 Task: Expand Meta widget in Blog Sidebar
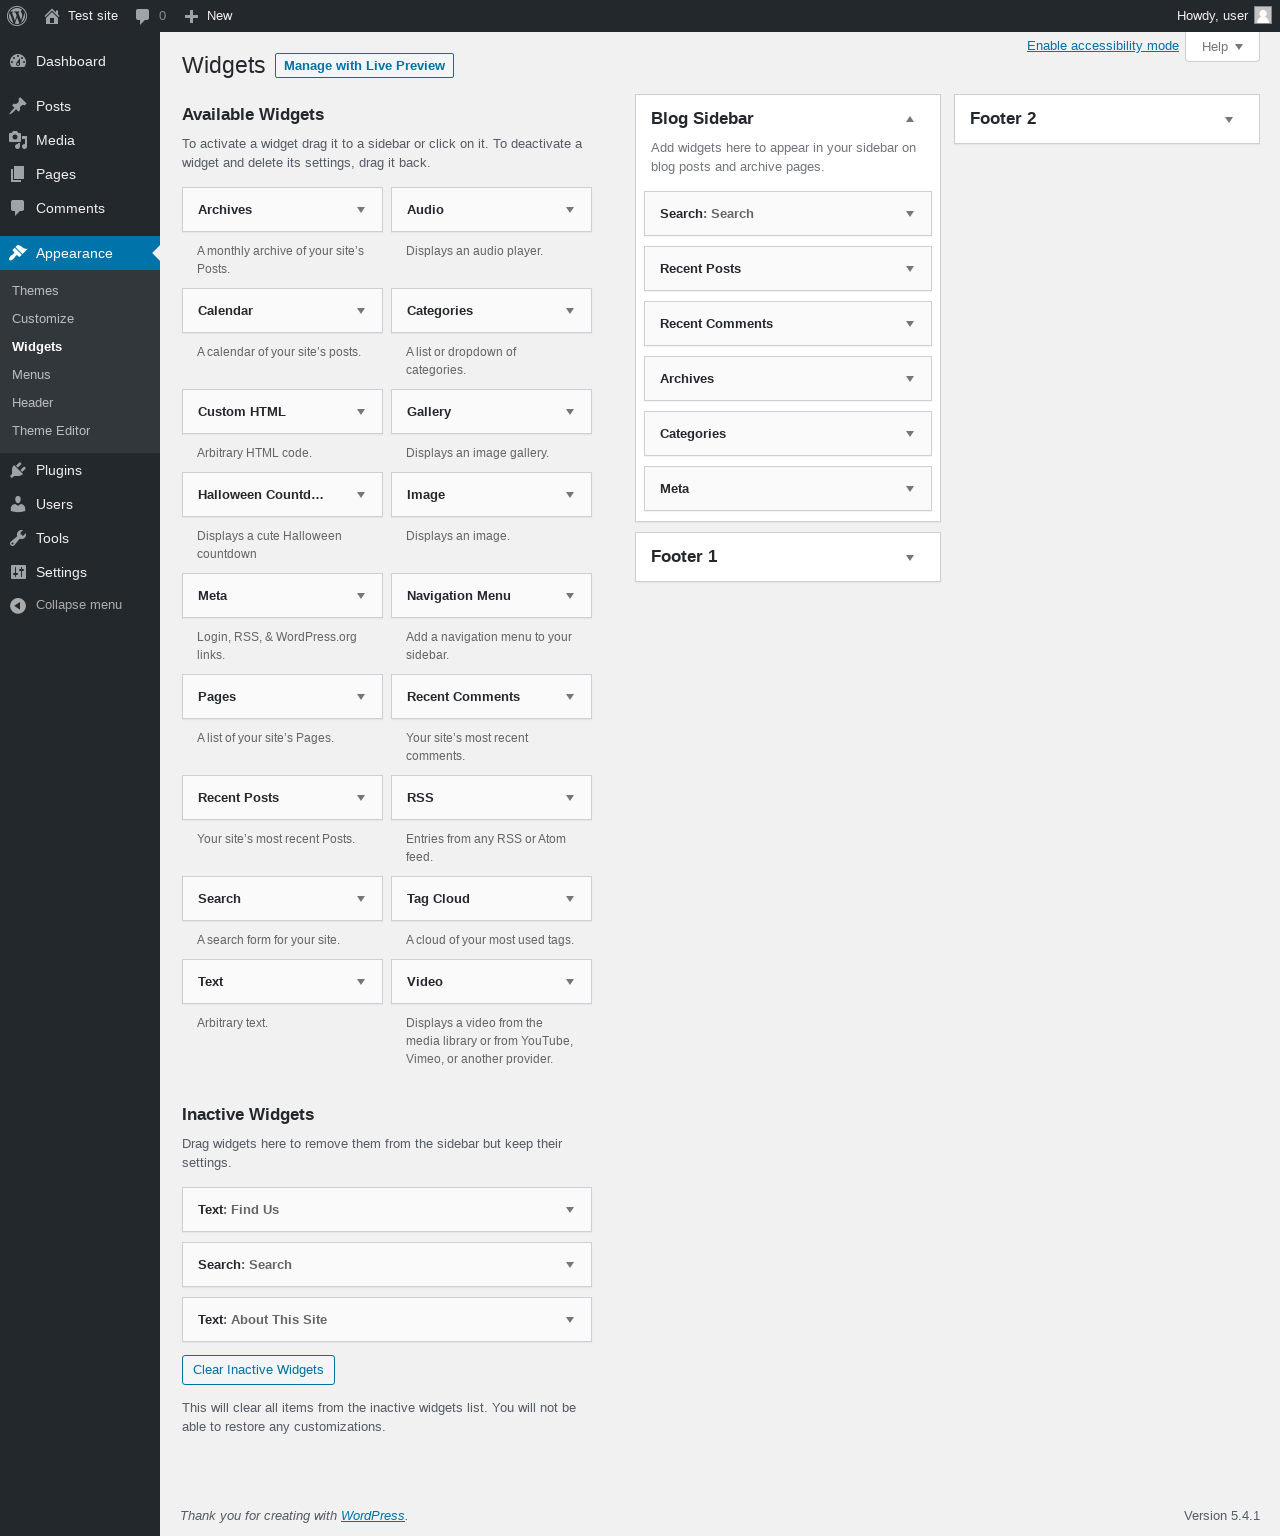(910, 489)
